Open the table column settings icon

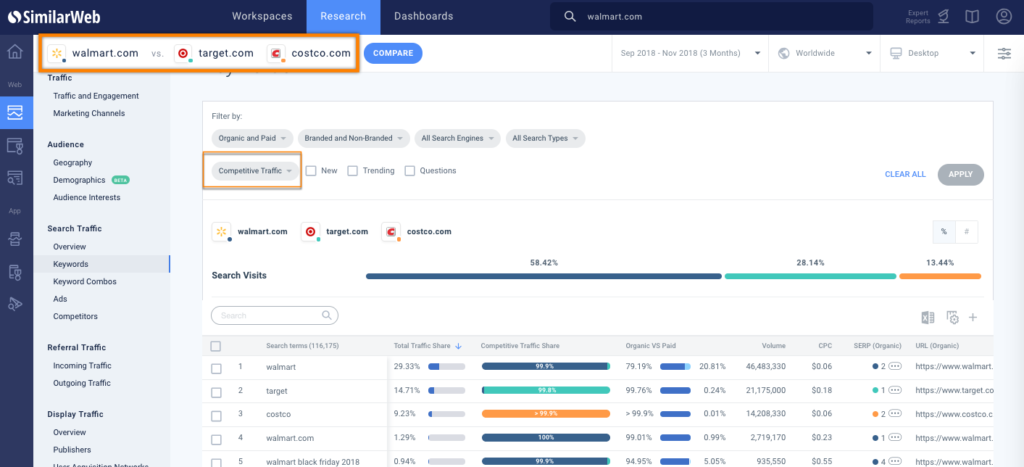(x=953, y=318)
